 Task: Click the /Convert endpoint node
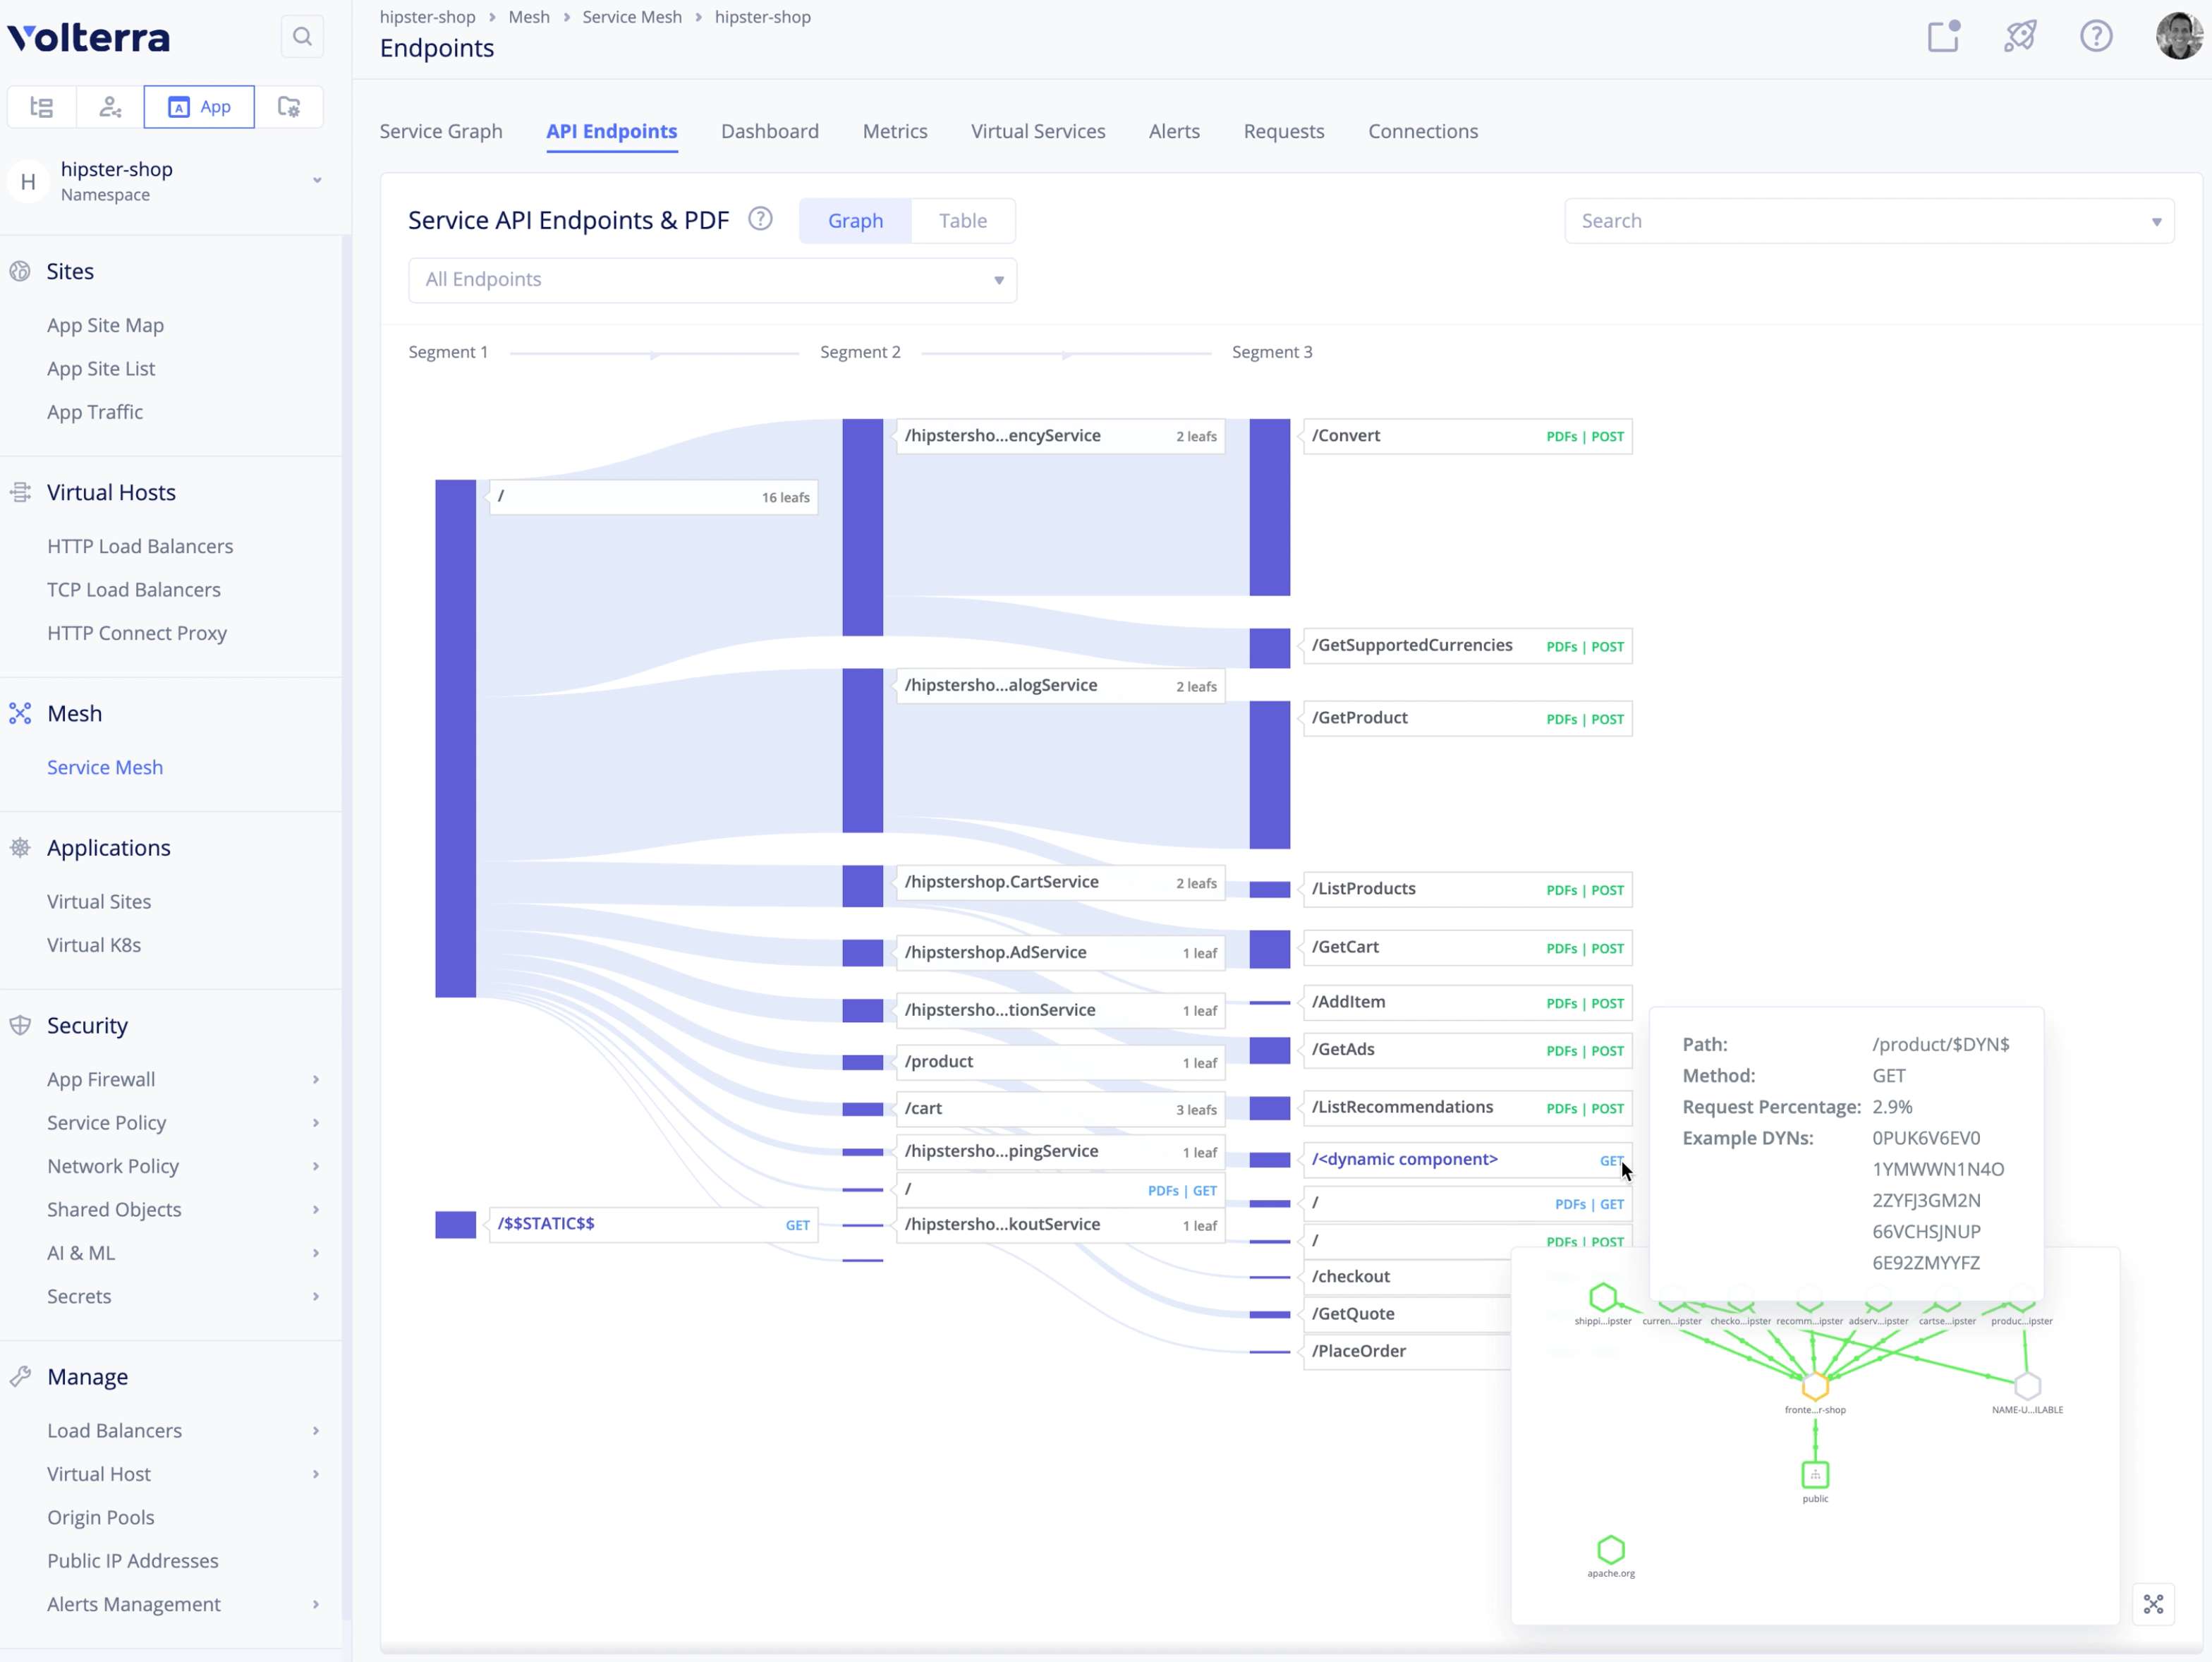click(x=1467, y=436)
